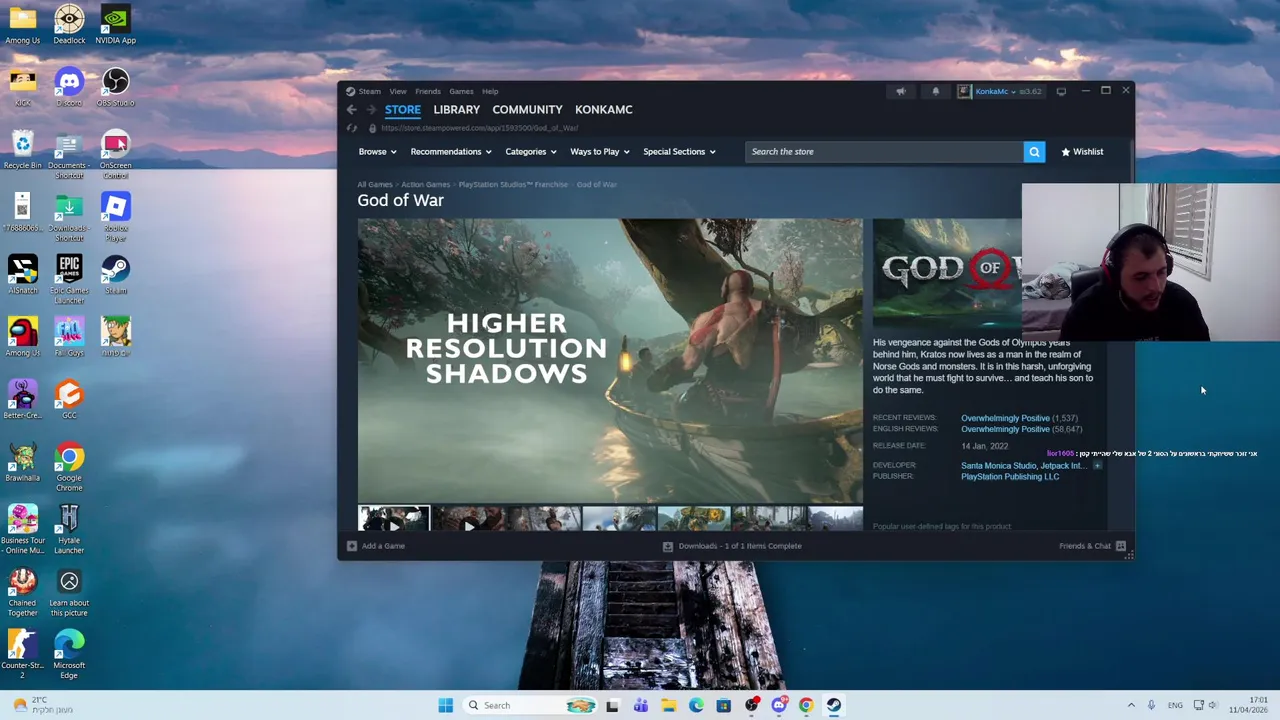Open Discord desktop shortcut
The height and width of the screenshot is (720, 1280).
tap(69, 87)
